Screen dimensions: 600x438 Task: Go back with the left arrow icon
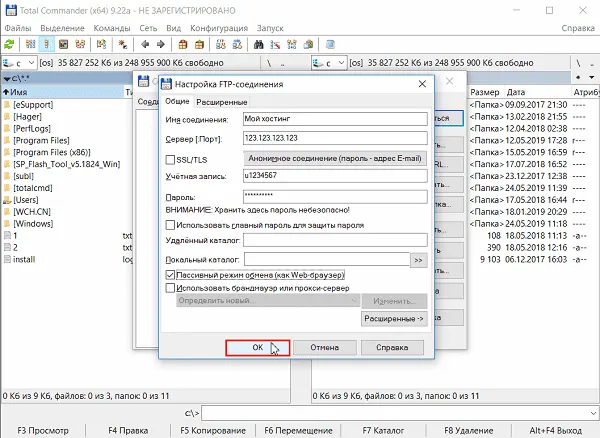[145, 44]
